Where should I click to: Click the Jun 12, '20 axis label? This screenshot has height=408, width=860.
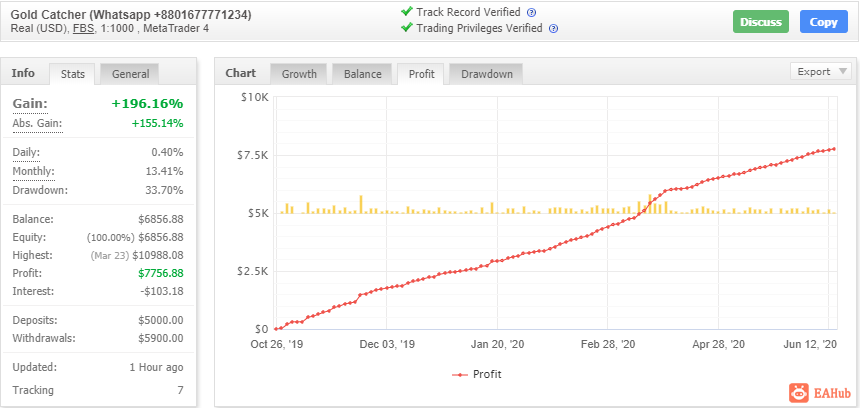coord(810,344)
